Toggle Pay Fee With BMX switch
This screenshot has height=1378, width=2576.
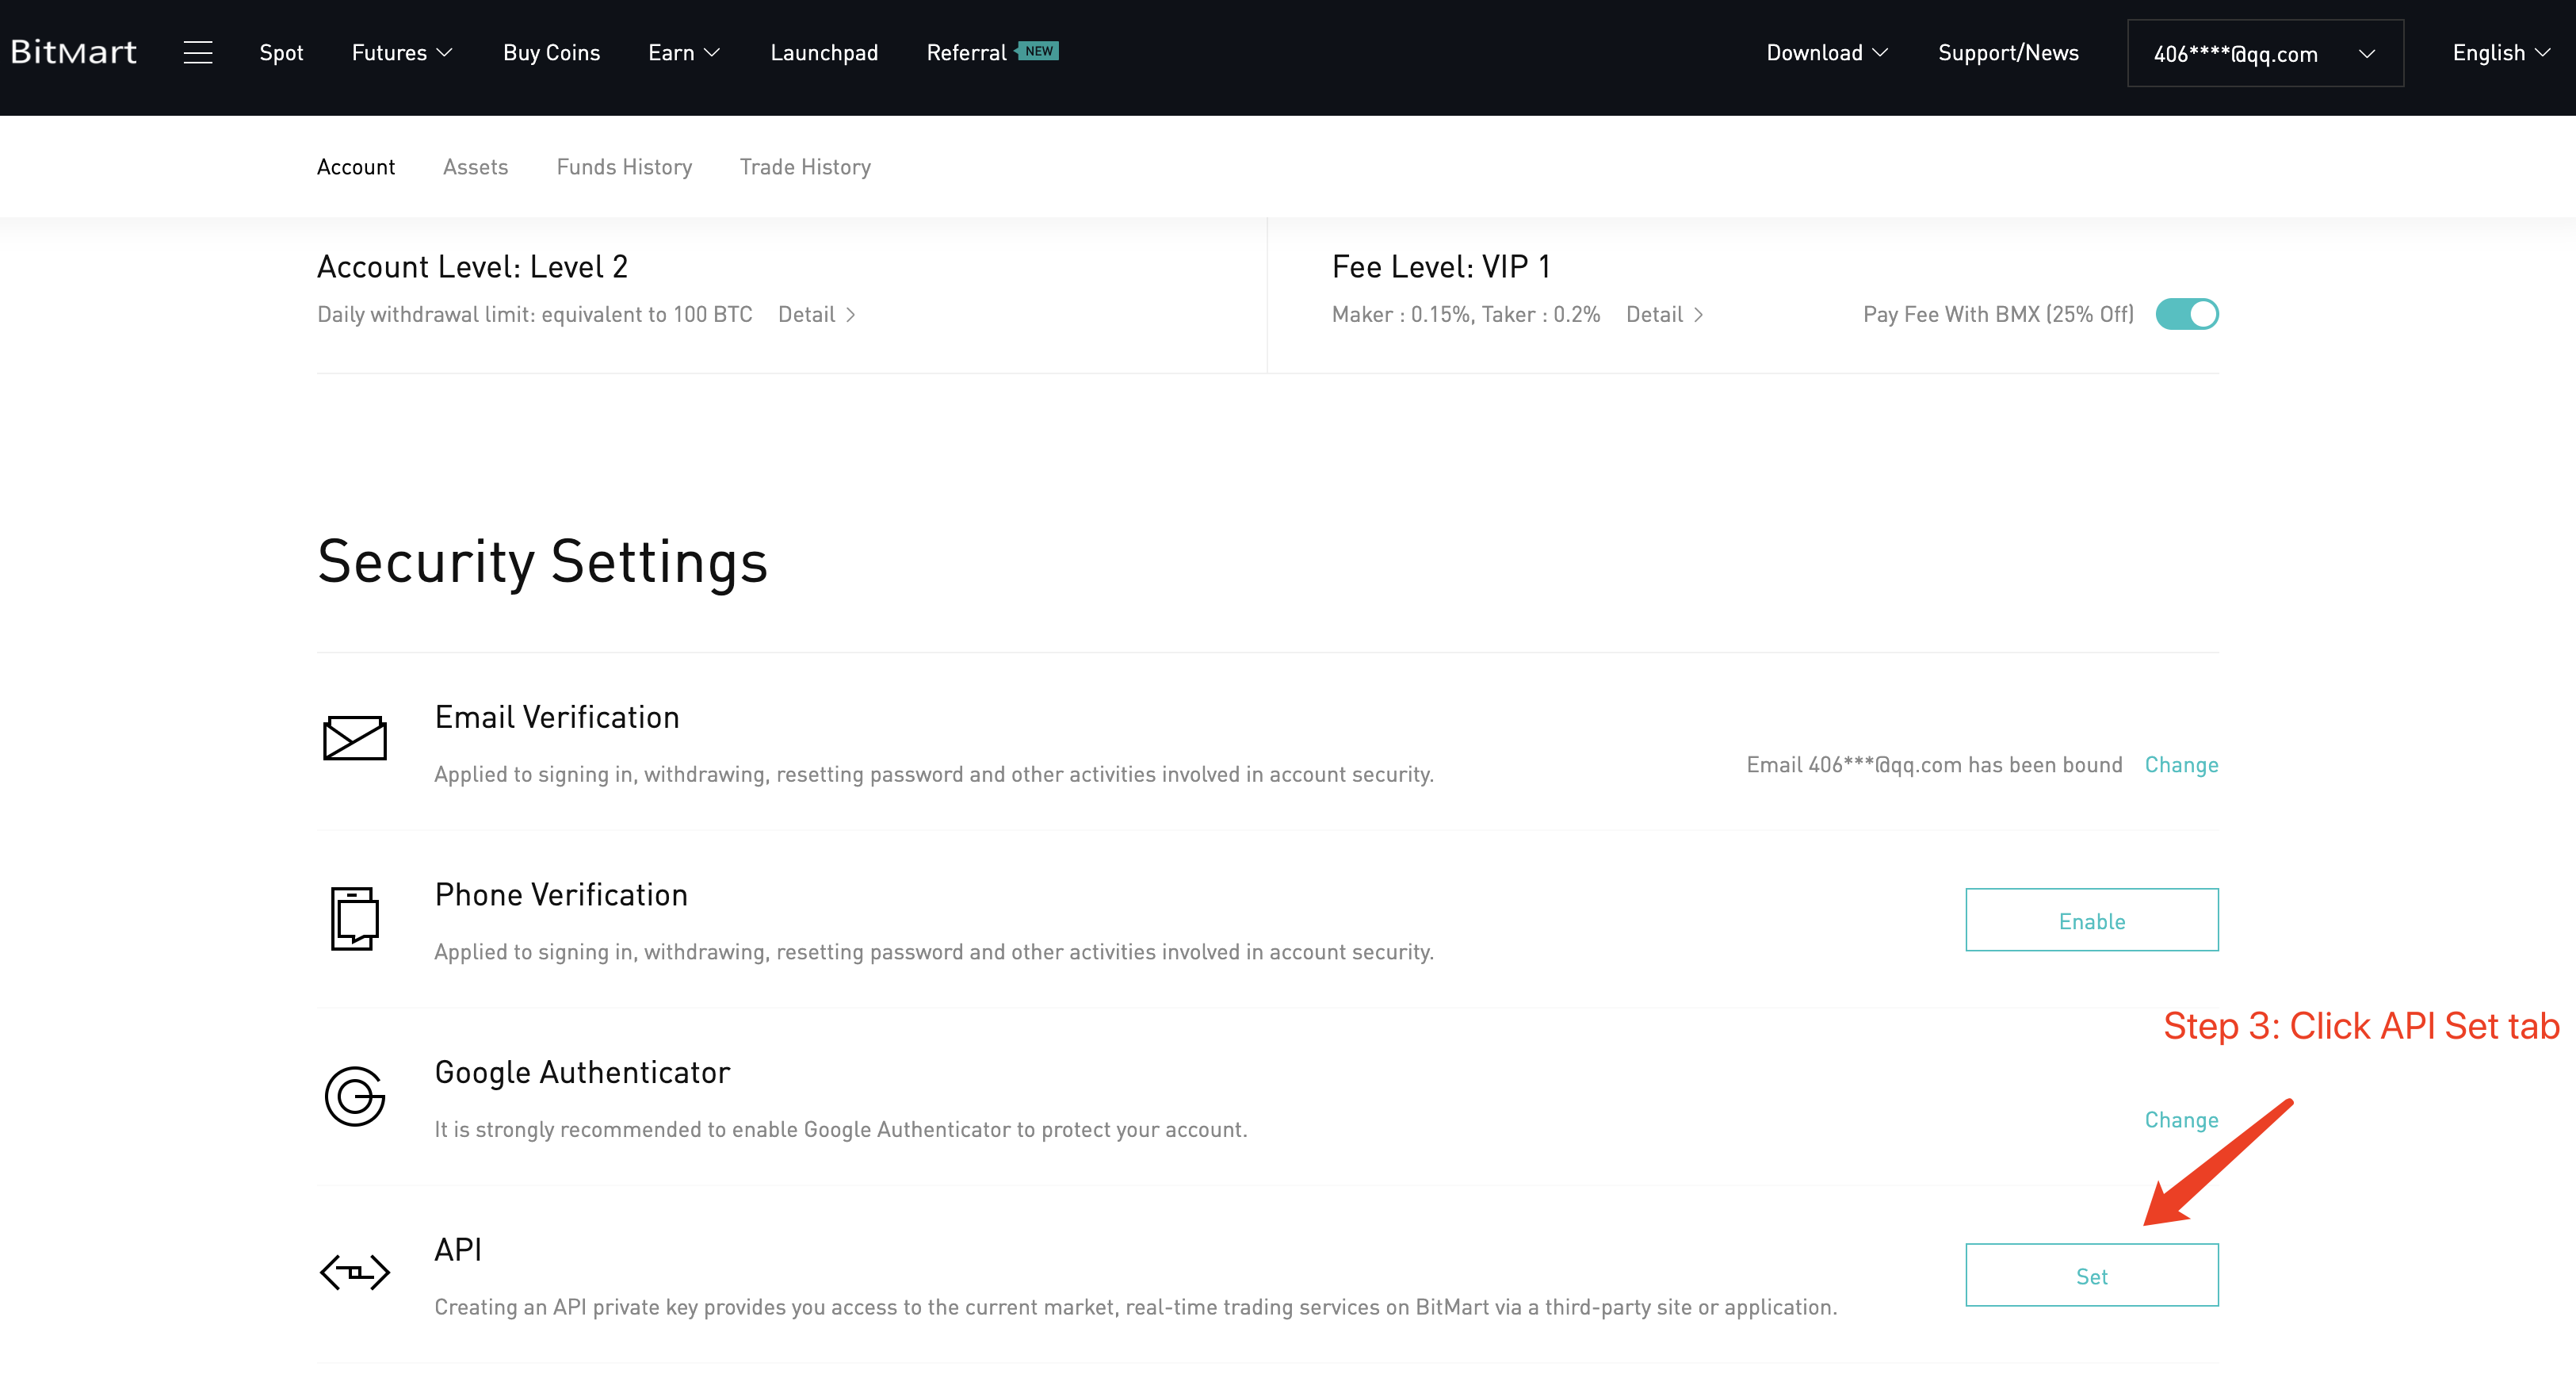coord(2187,314)
